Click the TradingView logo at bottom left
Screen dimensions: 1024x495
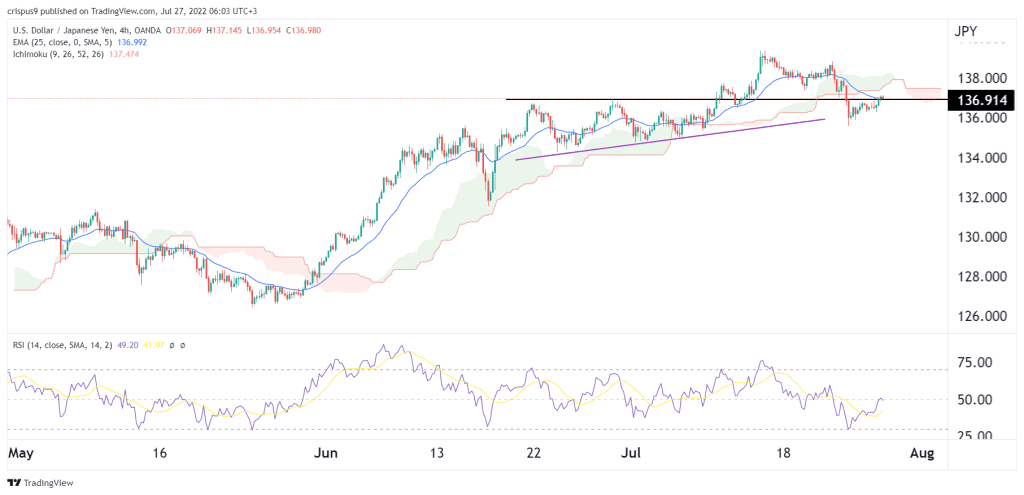tap(40, 483)
